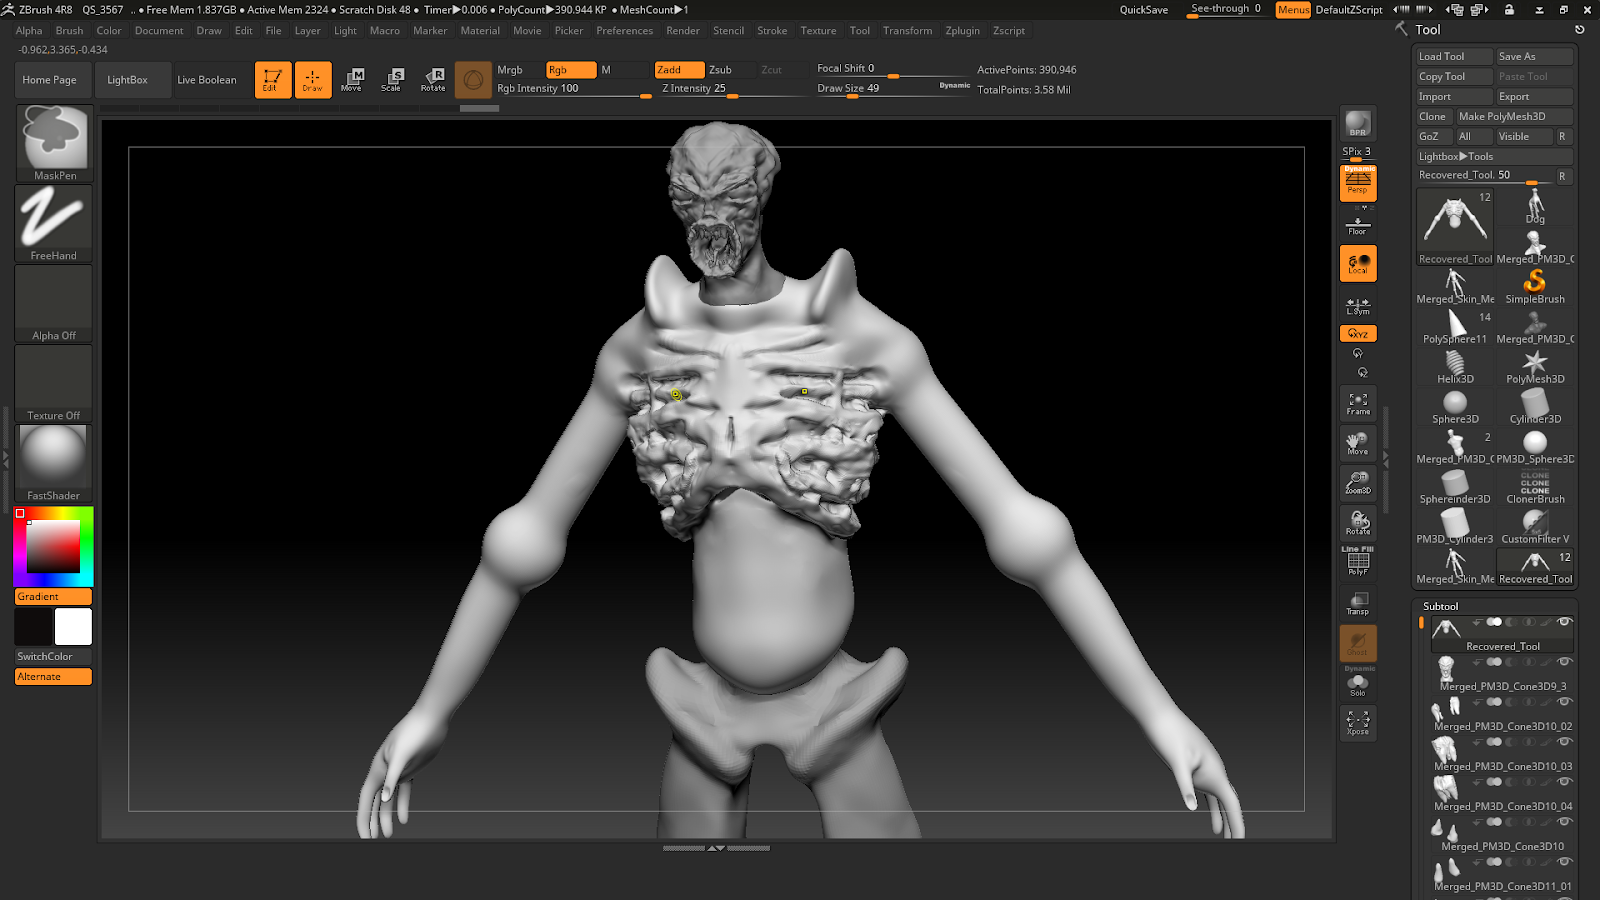The height and width of the screenshot is (900, 1600).
Task: Collapse the Subtool palette section
Action: [x=1441, y=607]
